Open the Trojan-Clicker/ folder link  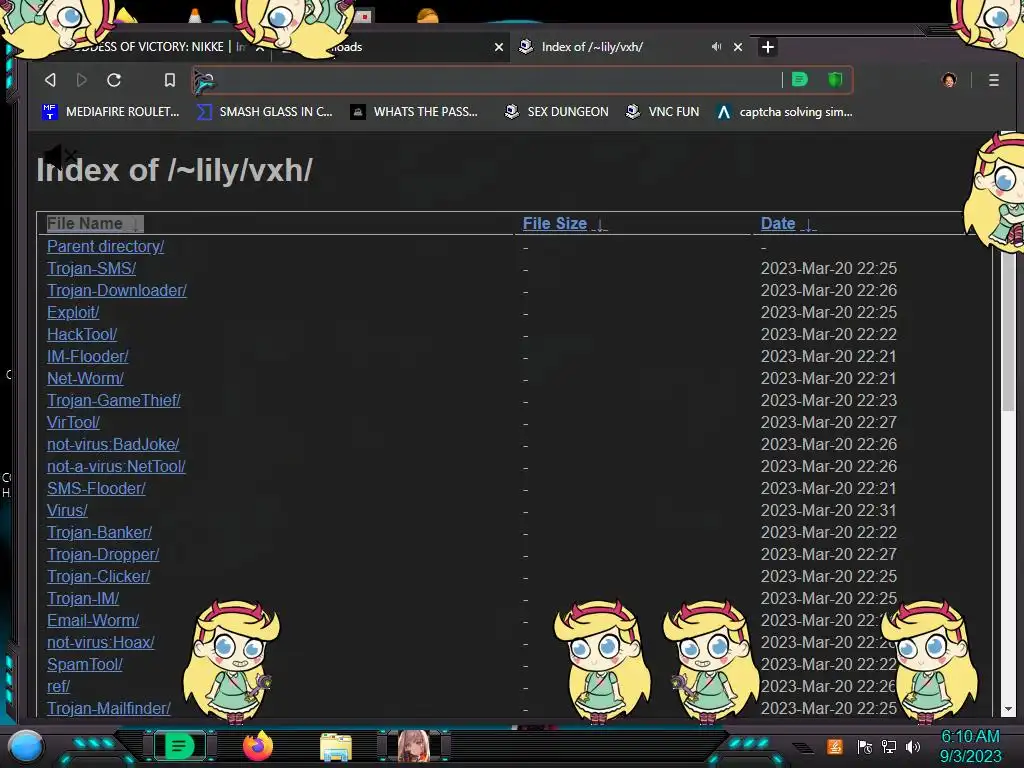(99, 577)
